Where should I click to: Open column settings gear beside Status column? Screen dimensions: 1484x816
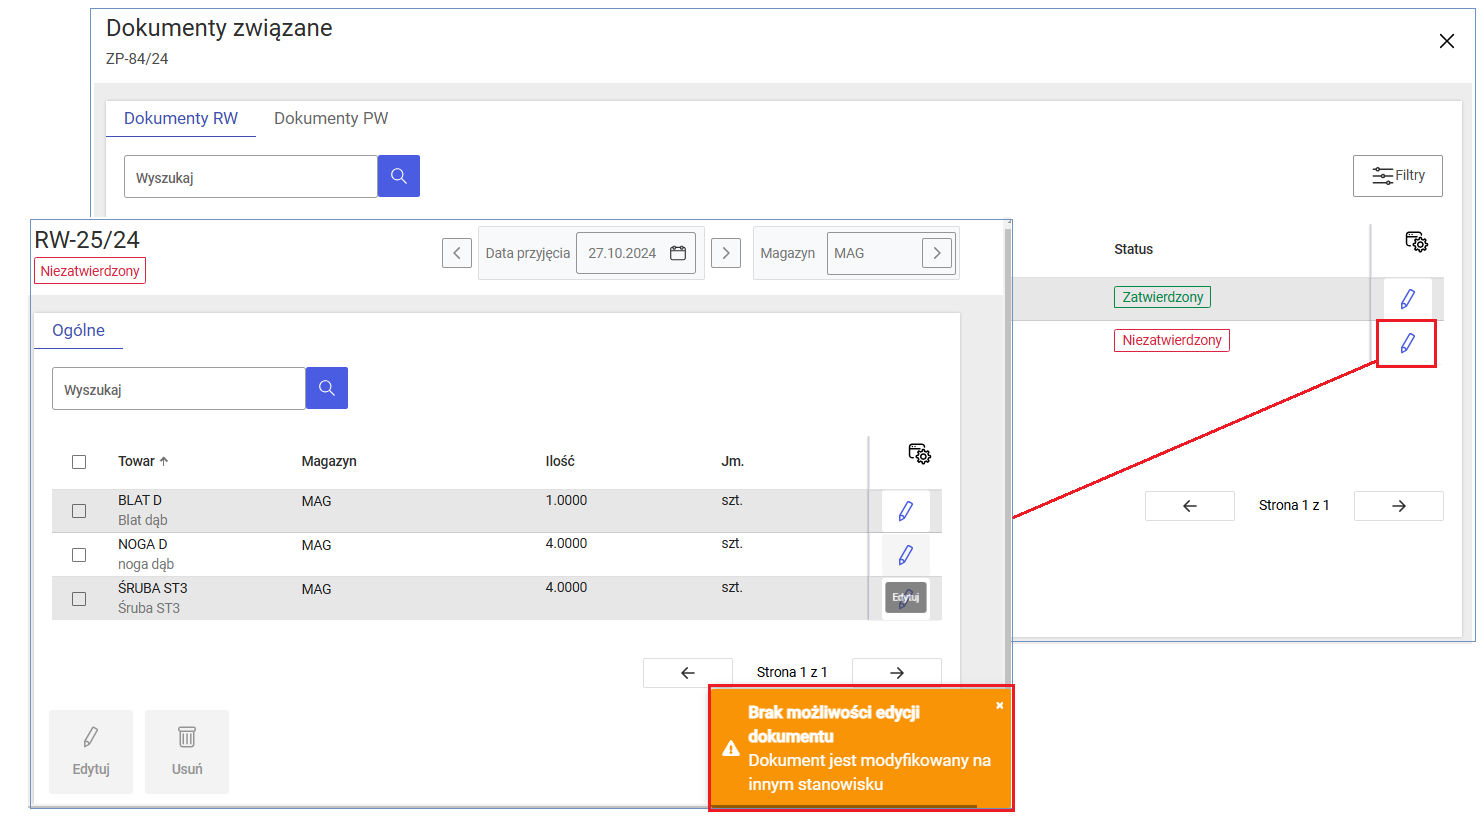tap(1416, 242)
